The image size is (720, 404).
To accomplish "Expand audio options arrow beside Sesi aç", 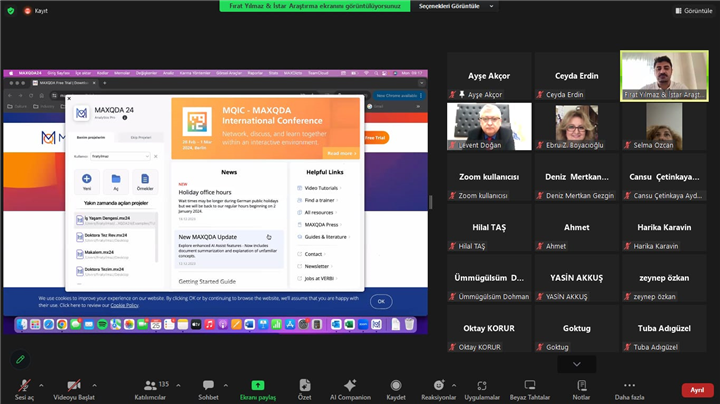I will click(41, 385).
